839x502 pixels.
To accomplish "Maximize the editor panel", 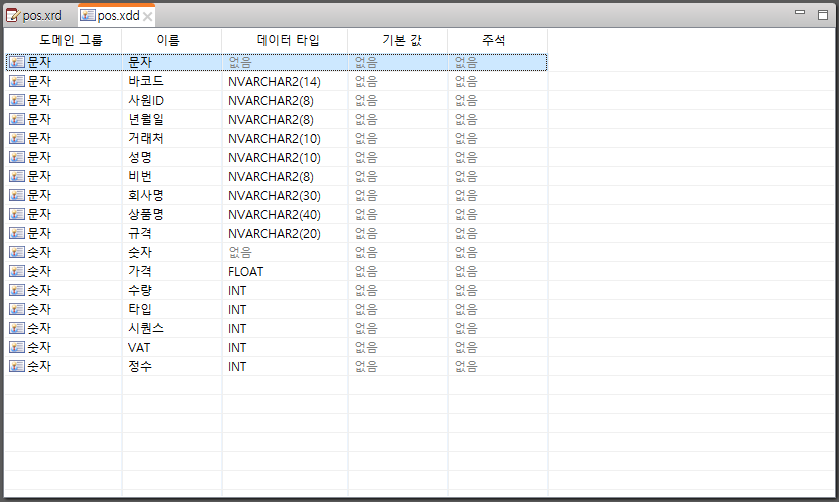I will [823, 14].
